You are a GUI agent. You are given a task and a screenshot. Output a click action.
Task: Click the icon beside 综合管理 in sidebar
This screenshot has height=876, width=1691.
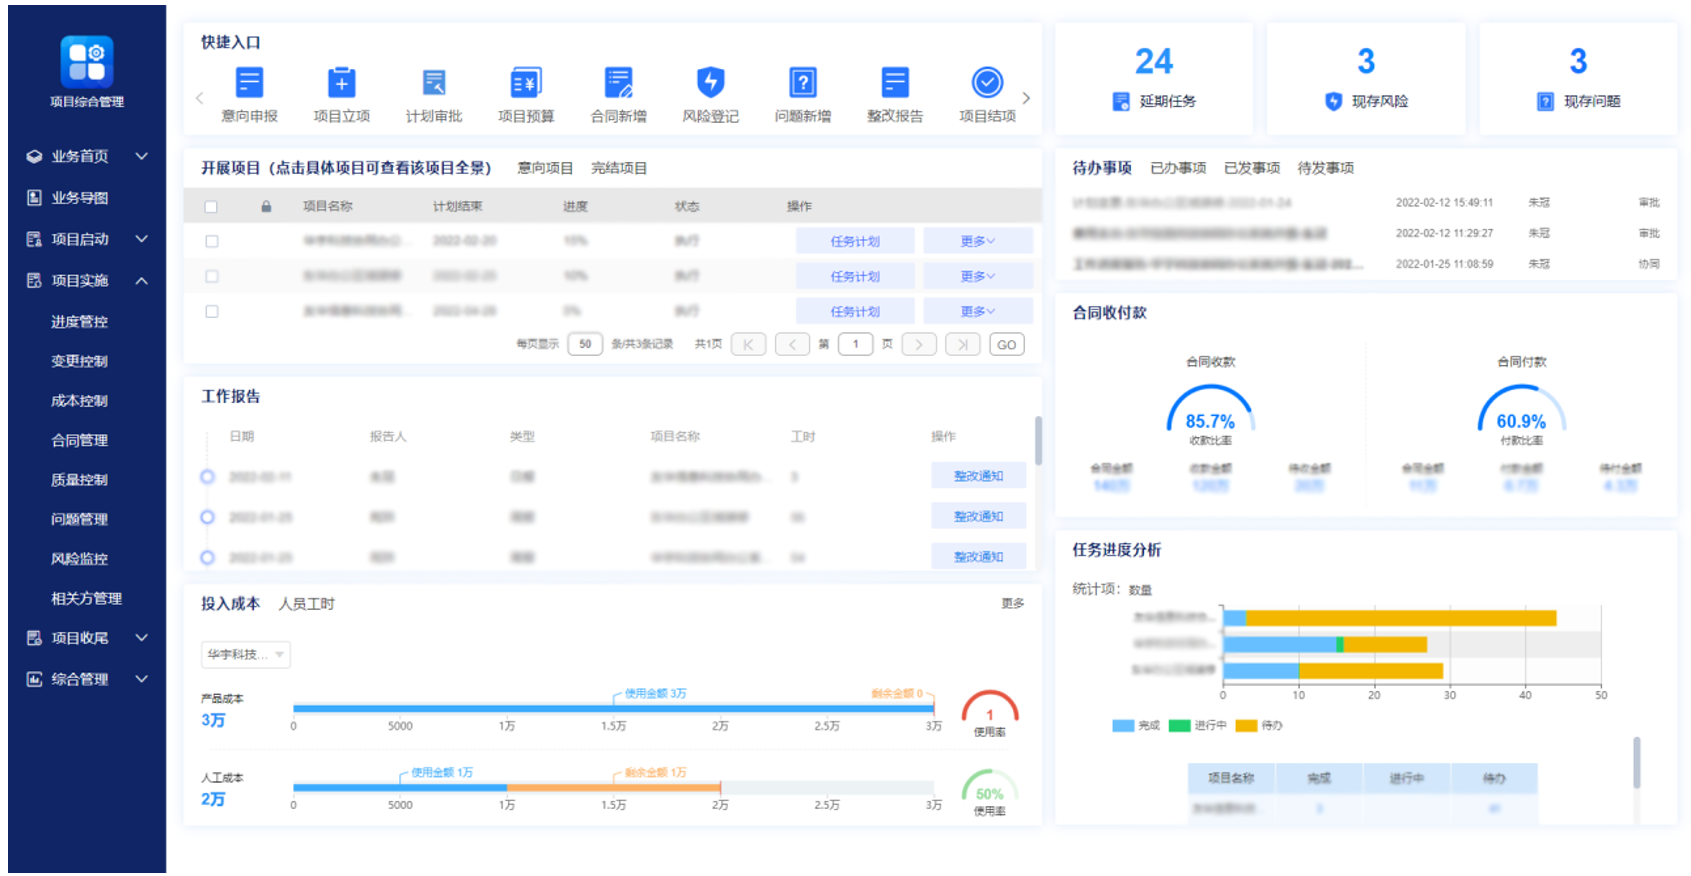pyautogui.click(x=34, y=679)
